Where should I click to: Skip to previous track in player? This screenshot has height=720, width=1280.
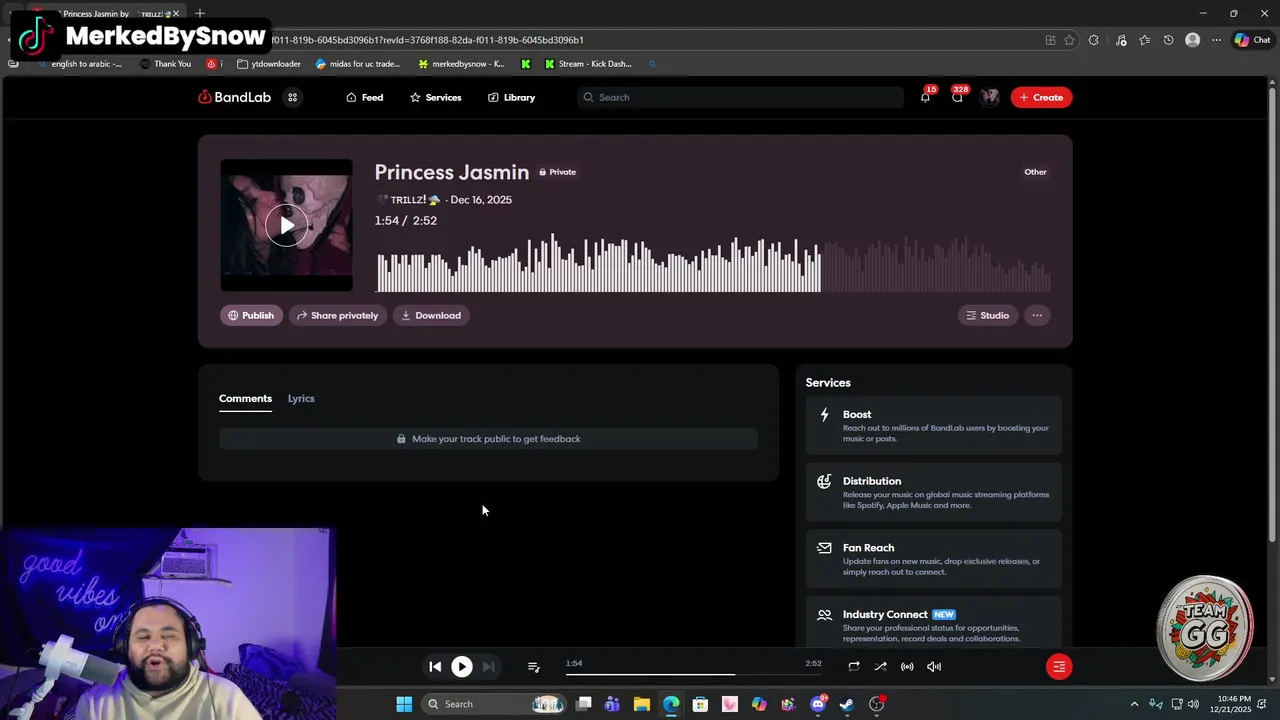pyautogui.click(x=435, y=667)
